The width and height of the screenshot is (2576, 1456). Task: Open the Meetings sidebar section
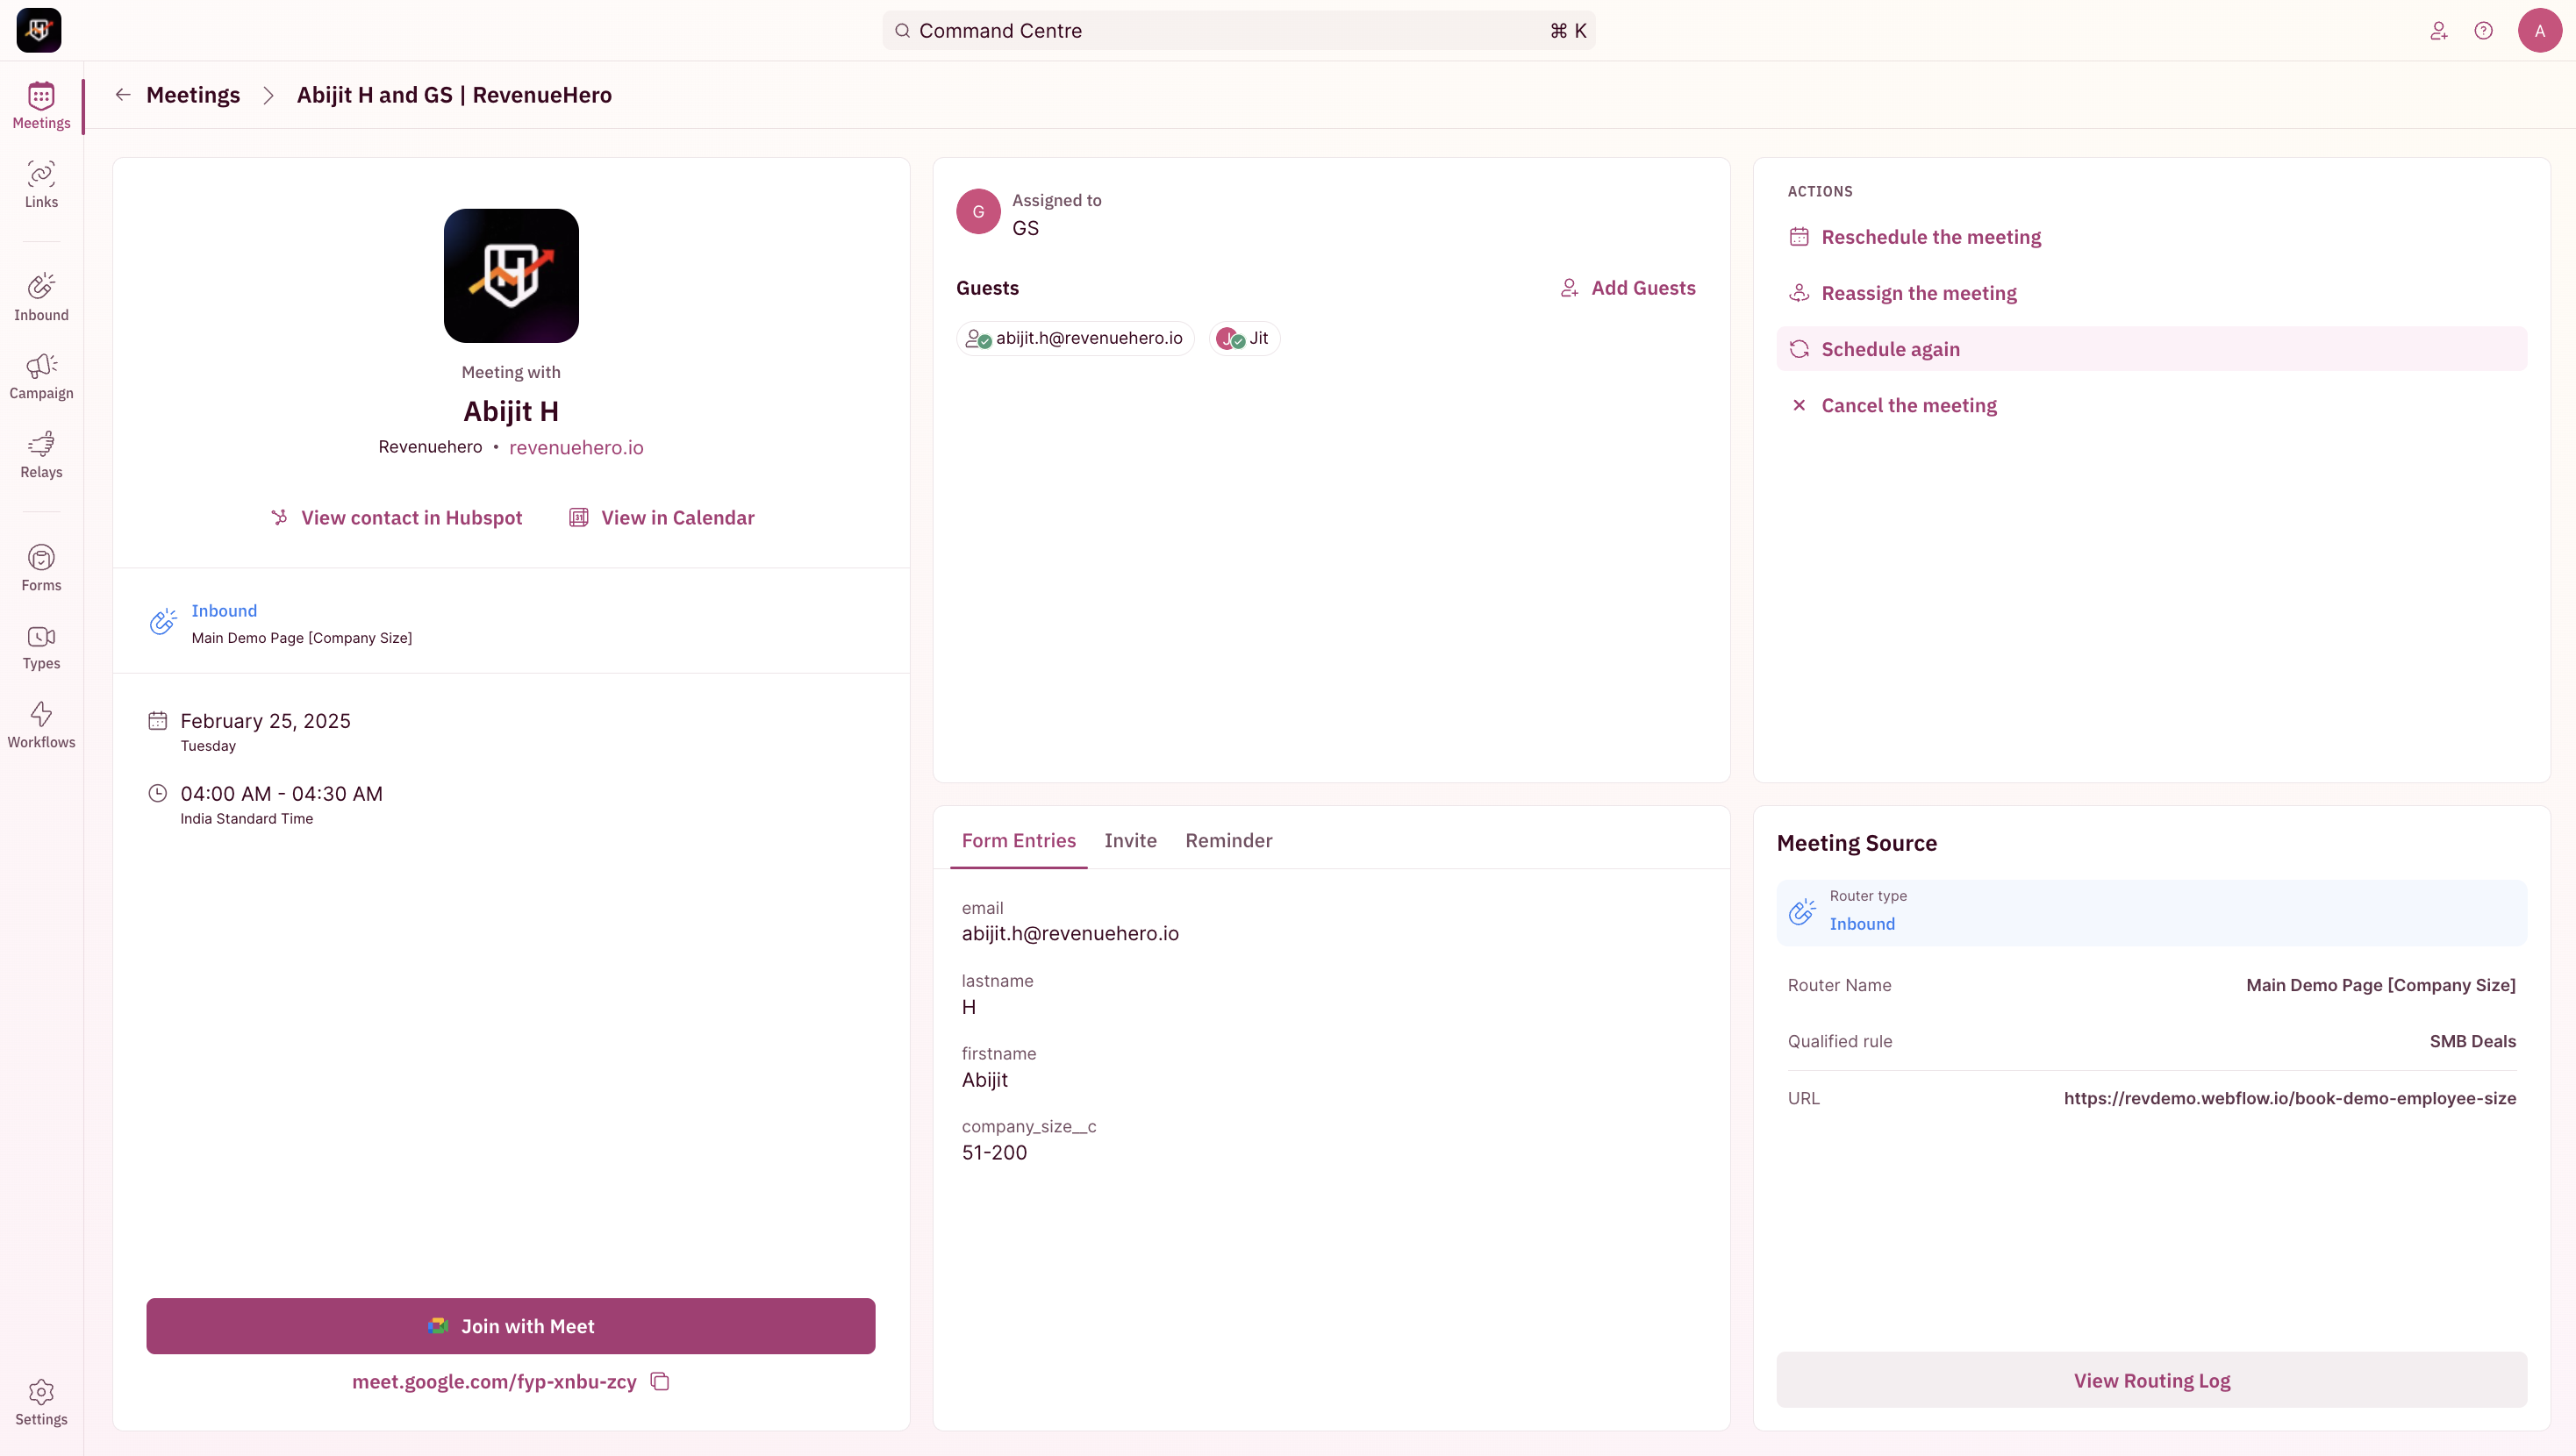pos(41,106)
